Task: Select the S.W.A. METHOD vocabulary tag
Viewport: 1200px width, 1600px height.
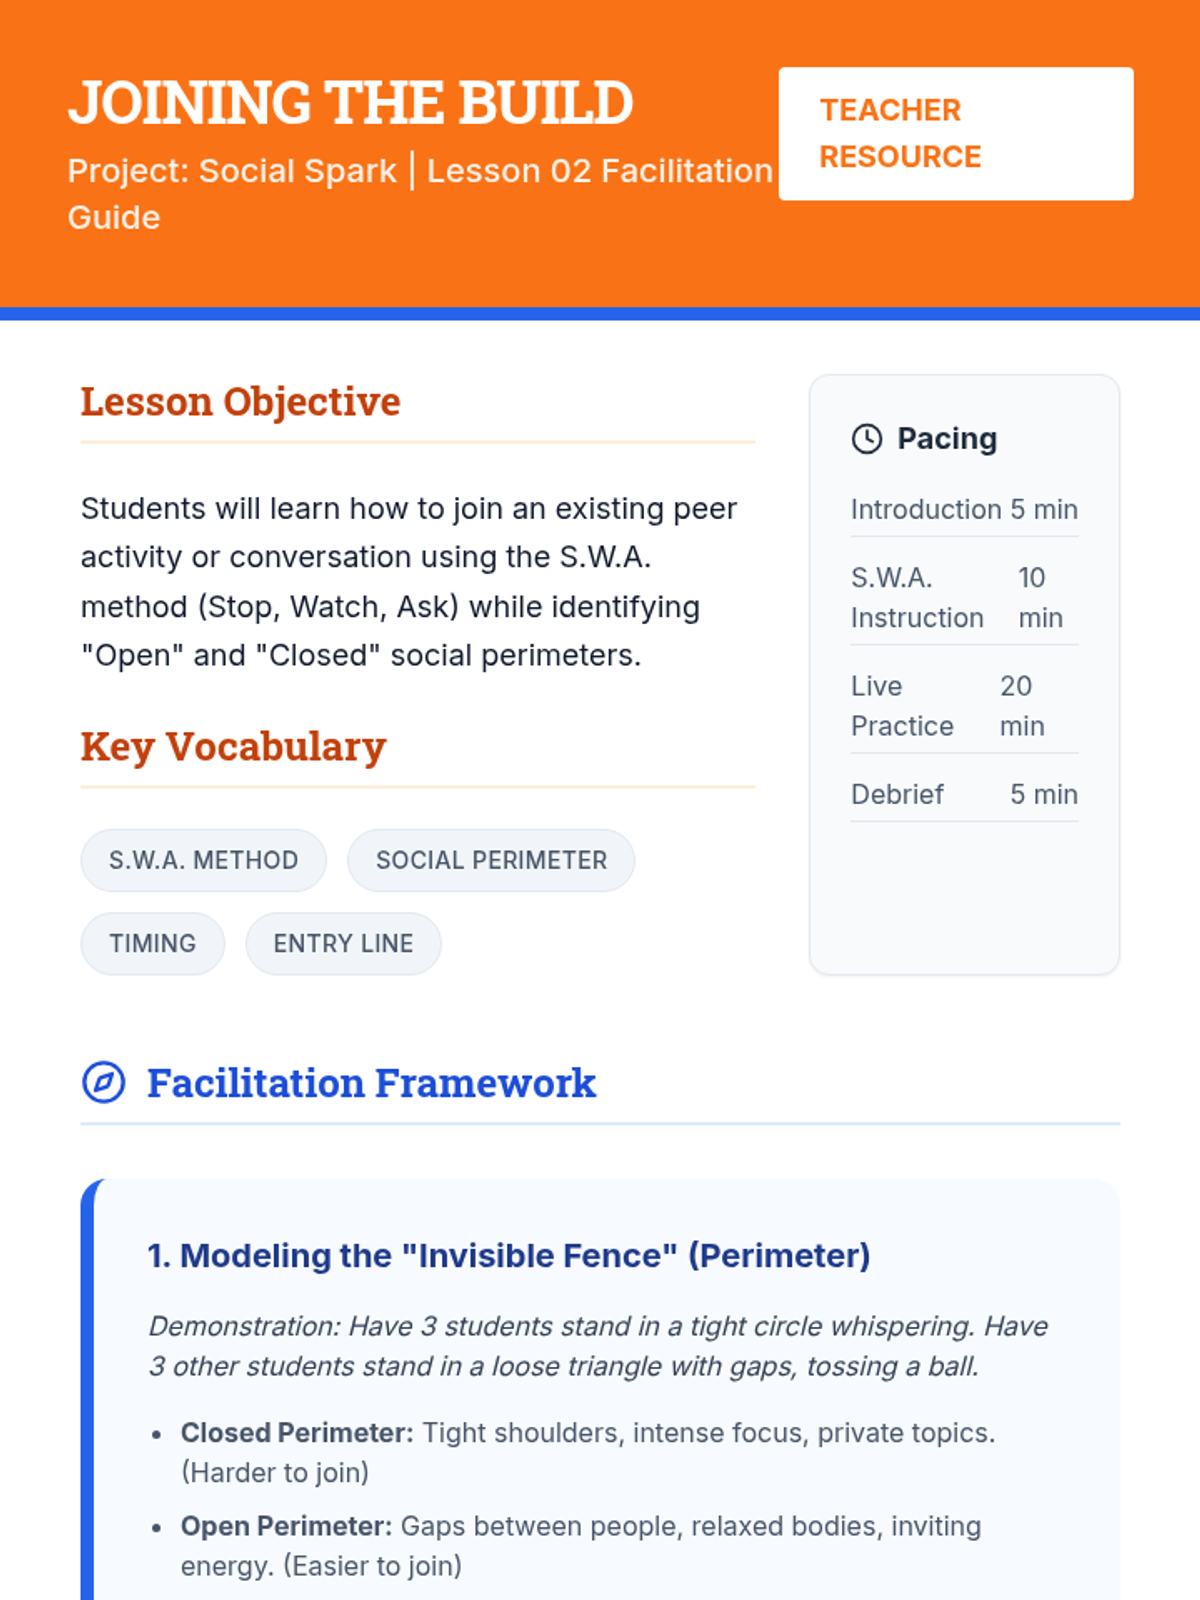Action: 204,860
